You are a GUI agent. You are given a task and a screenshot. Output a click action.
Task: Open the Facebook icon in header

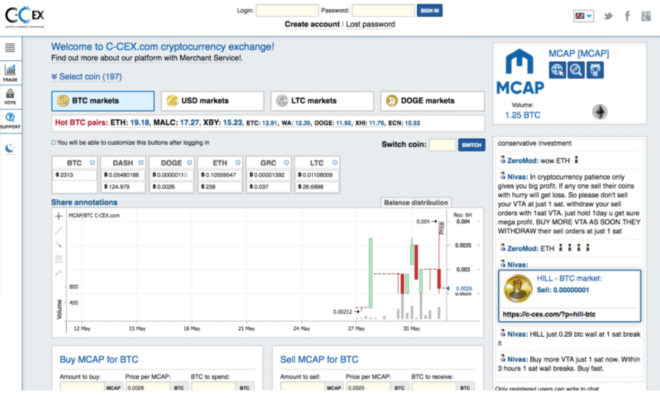[x=627, y=16]
